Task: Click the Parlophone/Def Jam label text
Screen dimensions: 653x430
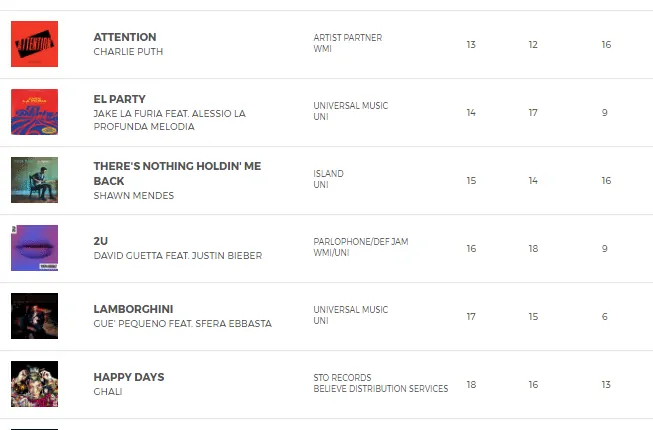Action: (x=360, y=242)
